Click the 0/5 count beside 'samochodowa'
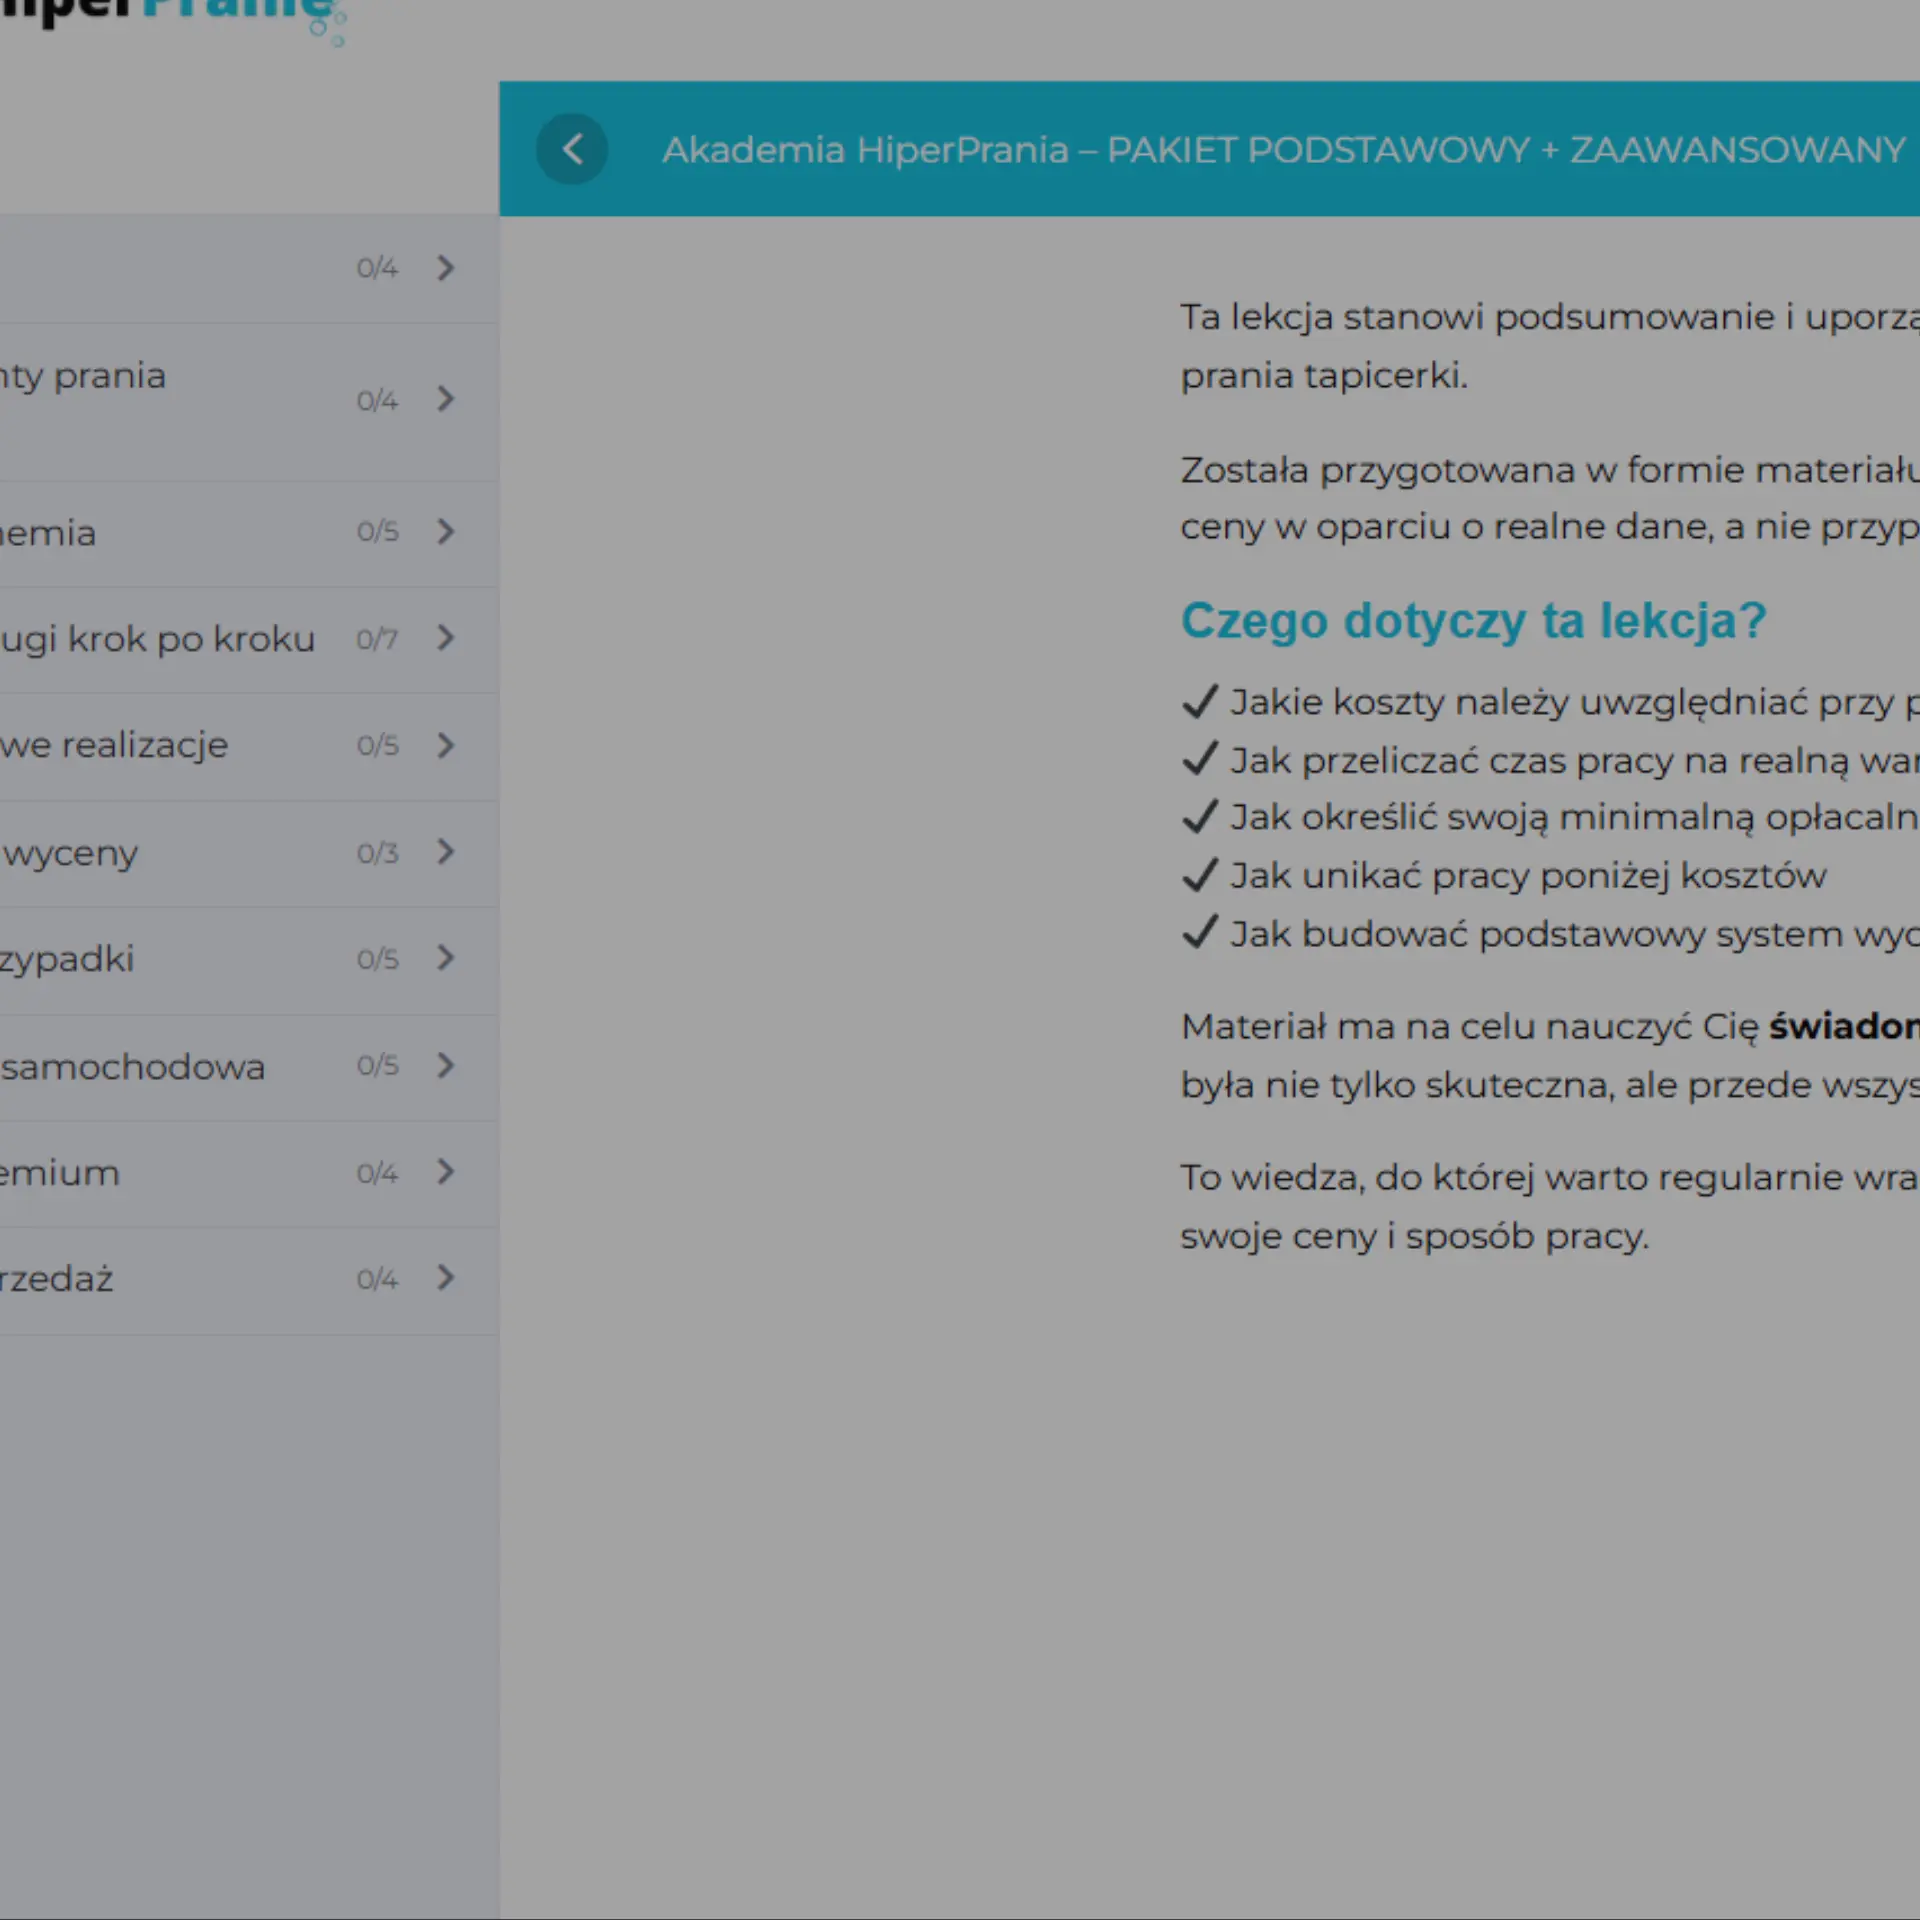 [x=377, y=1066]
